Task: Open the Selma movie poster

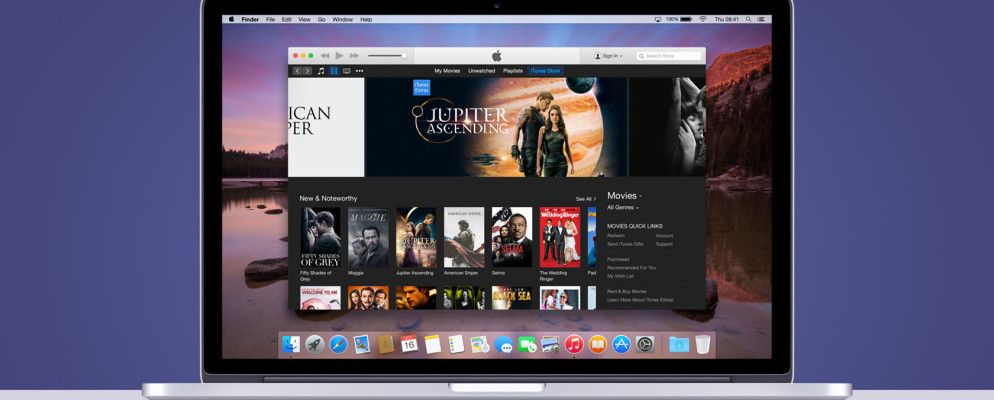Action: [x=512, y=237]
